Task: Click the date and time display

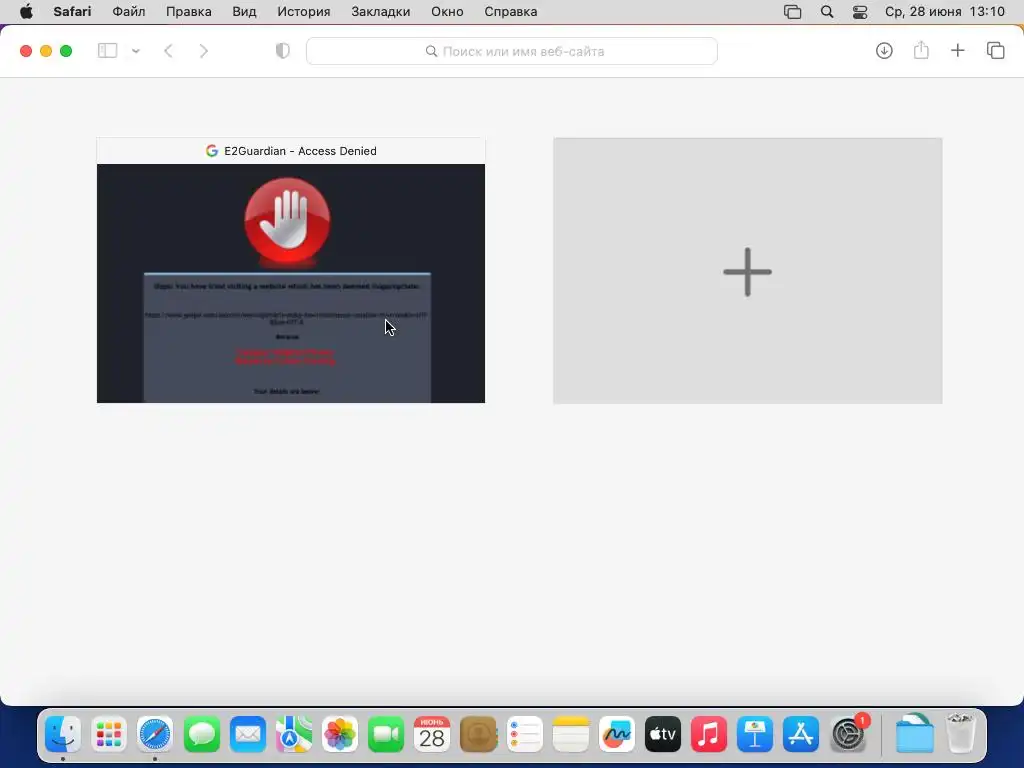Action: (944, 12)
